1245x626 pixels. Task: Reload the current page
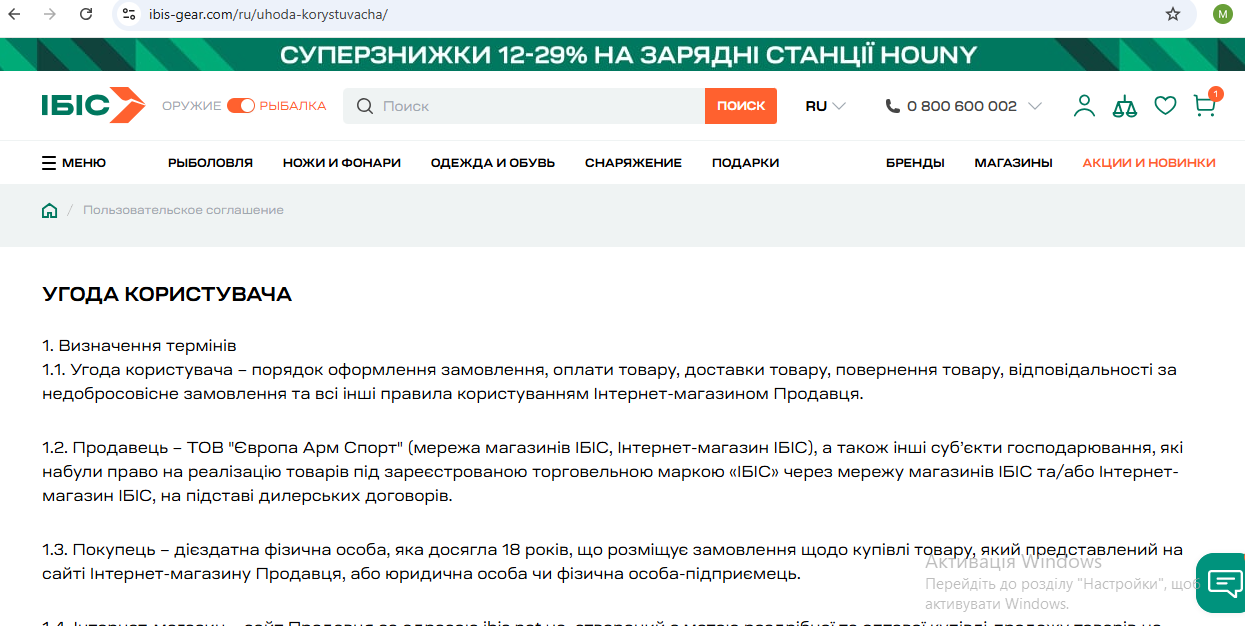[x=86, y=14]
